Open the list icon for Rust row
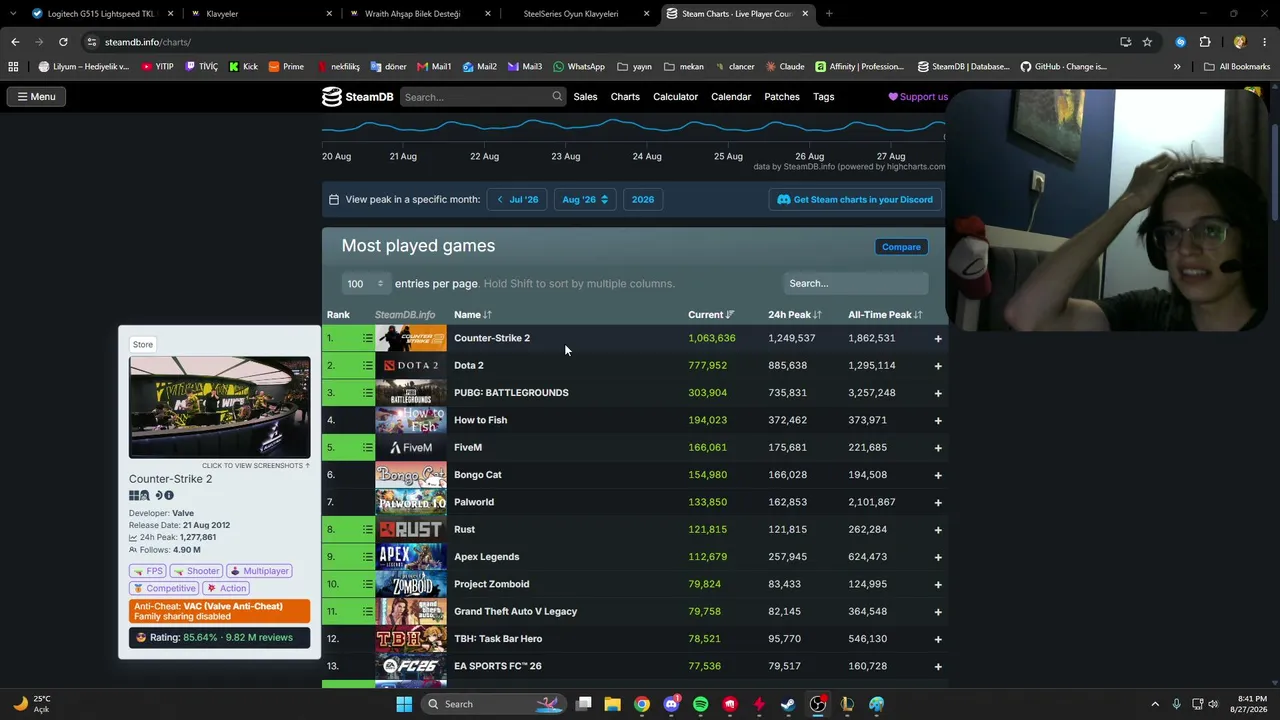This screenshot has height=720, width=1280. coord(367,529)
